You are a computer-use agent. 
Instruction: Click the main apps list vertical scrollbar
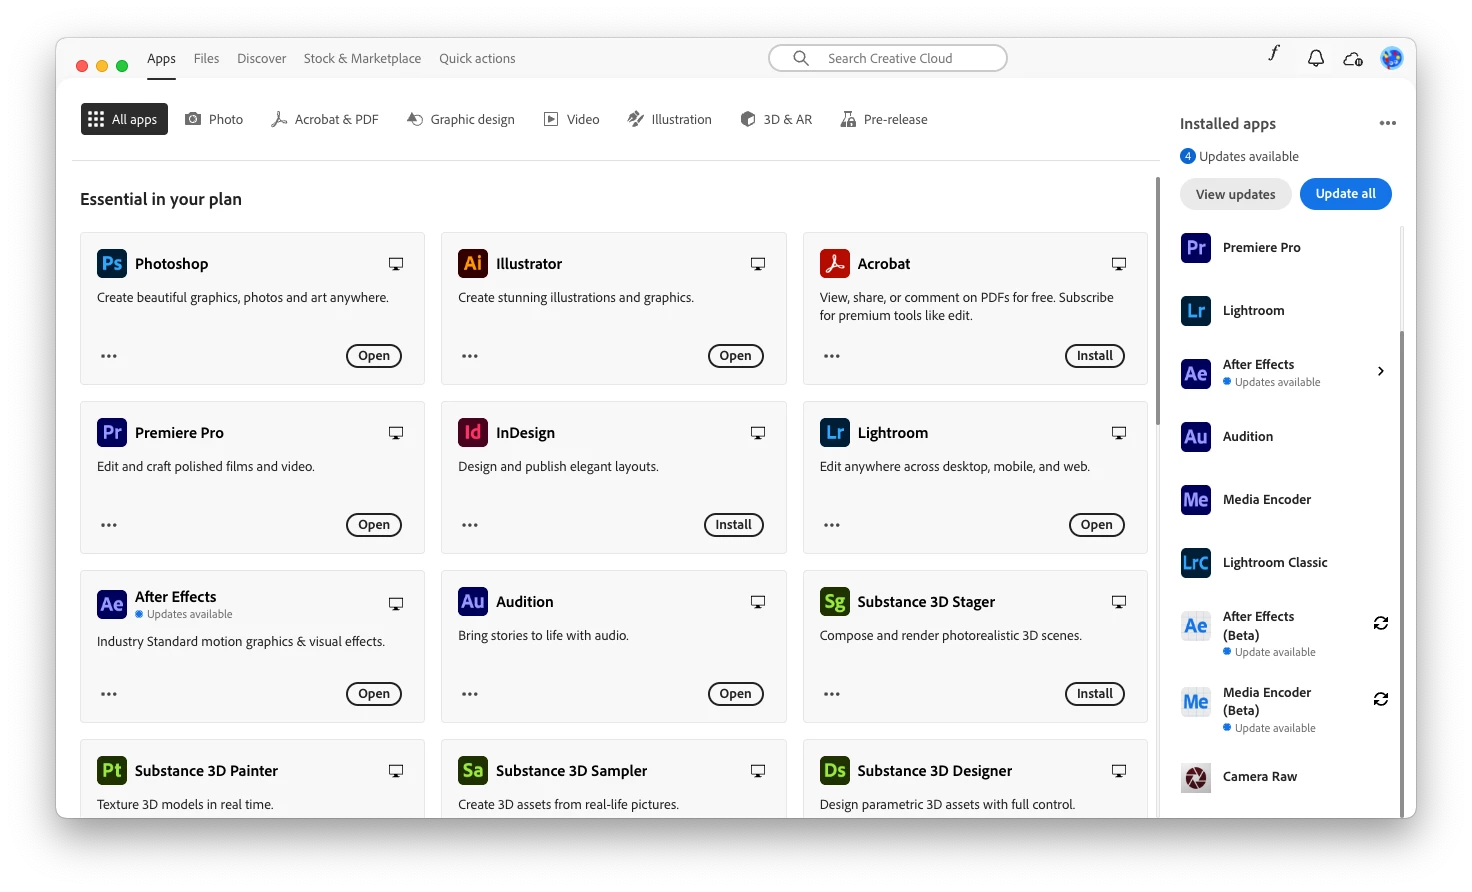click(1157, 300)
